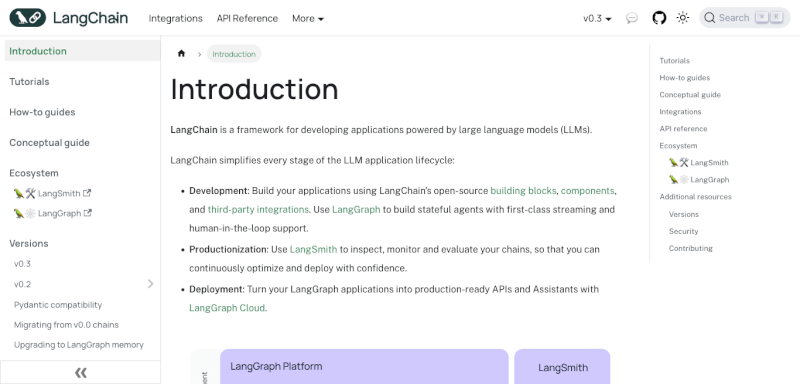Jump to Contributing in the table of contents

(691, 248)
